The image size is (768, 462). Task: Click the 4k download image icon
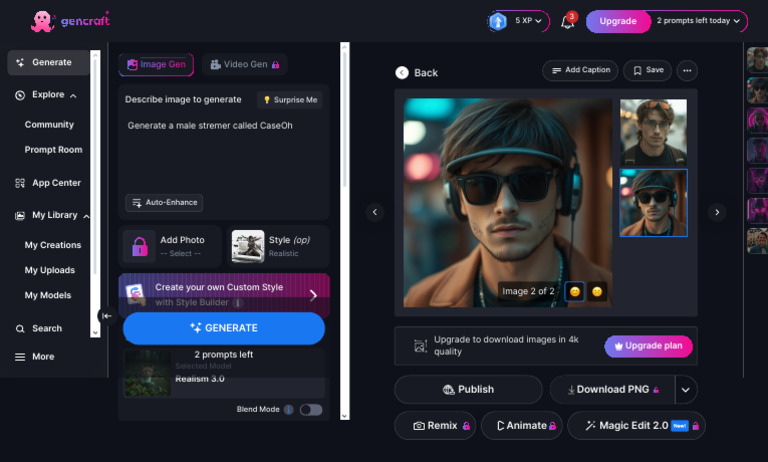click(x=420, y=345)
